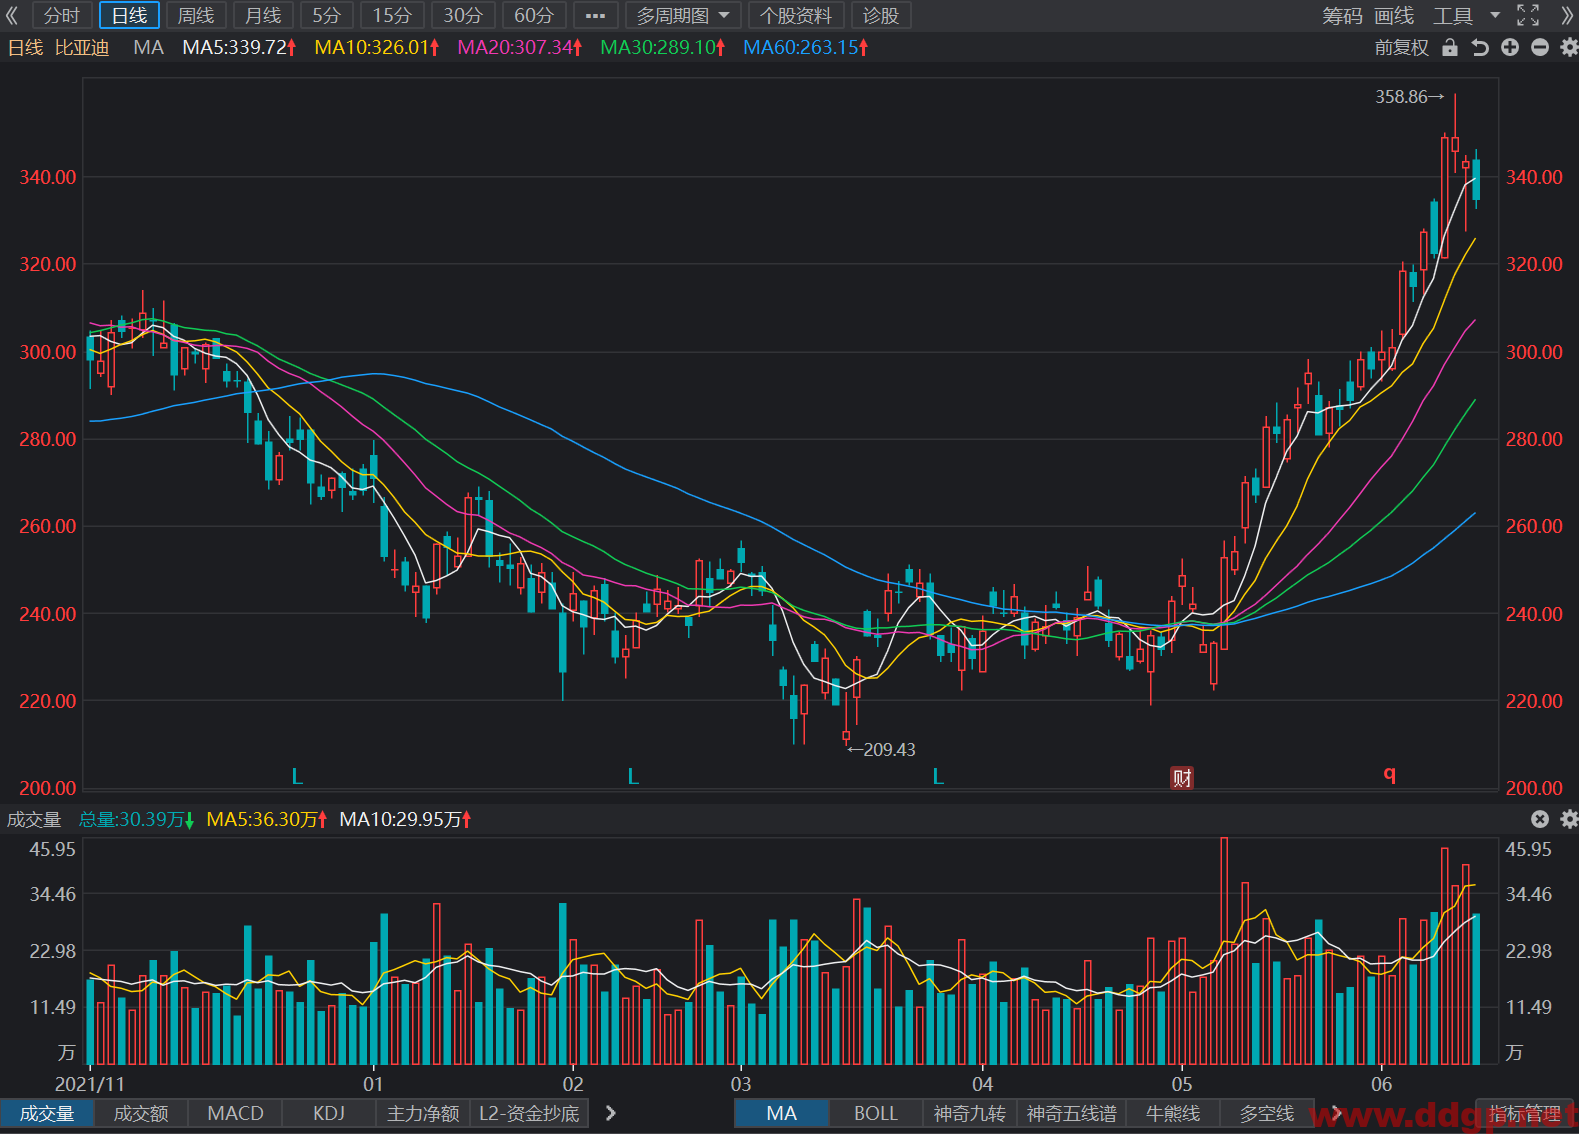1579x1134 pixels.
Task: Click MA60:263.15 blue legend label
Action: pyautogui.click(x=806, y=47)
